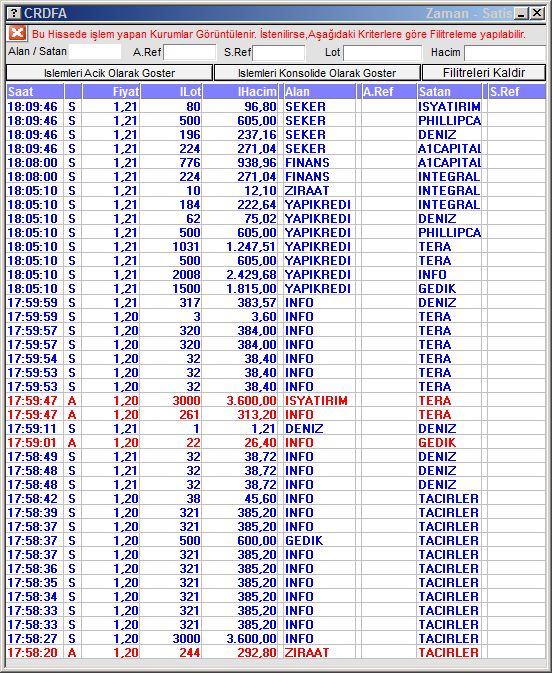Click into the Hacim filter field
Screen dimensions: 552x673
[505, 53]
